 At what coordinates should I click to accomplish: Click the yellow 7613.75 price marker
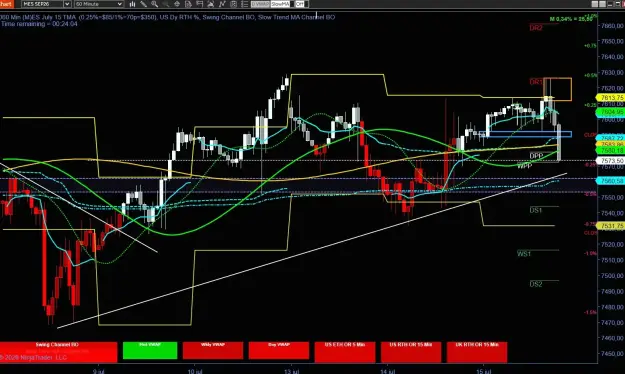(x=610, y=98)
